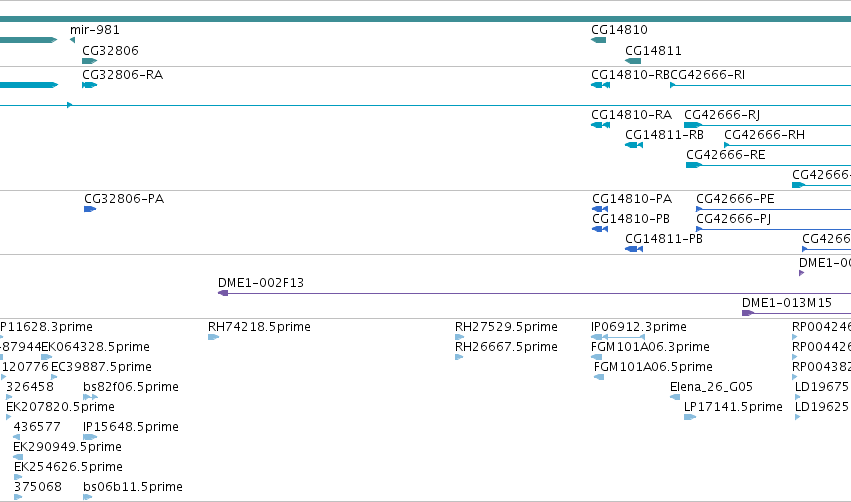Click the CG32806 gene glyph
Screen dimensions: 851x502
(89, 61)
